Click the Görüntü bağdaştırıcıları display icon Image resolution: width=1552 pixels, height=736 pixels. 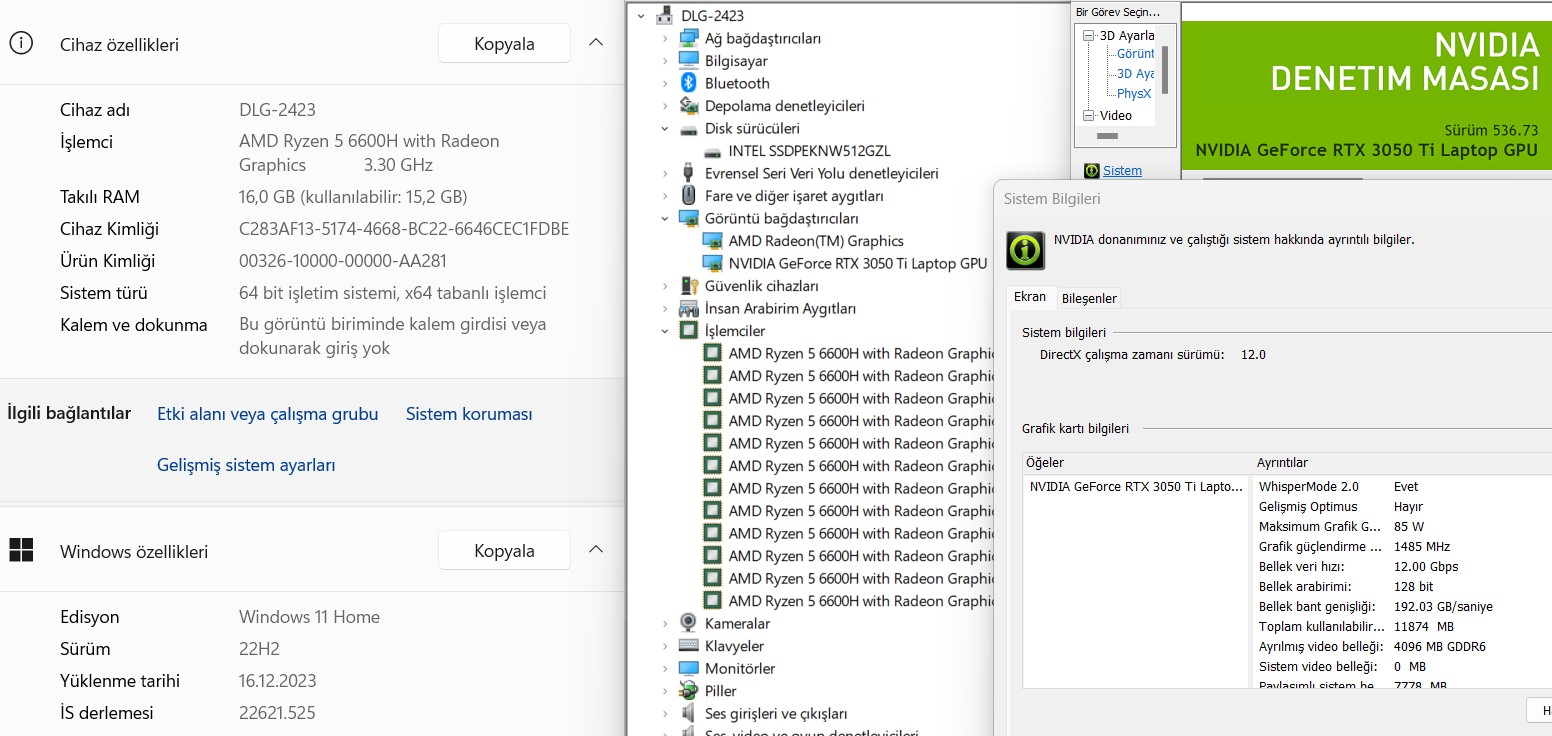pyautogui.click(x=688, y=218)
